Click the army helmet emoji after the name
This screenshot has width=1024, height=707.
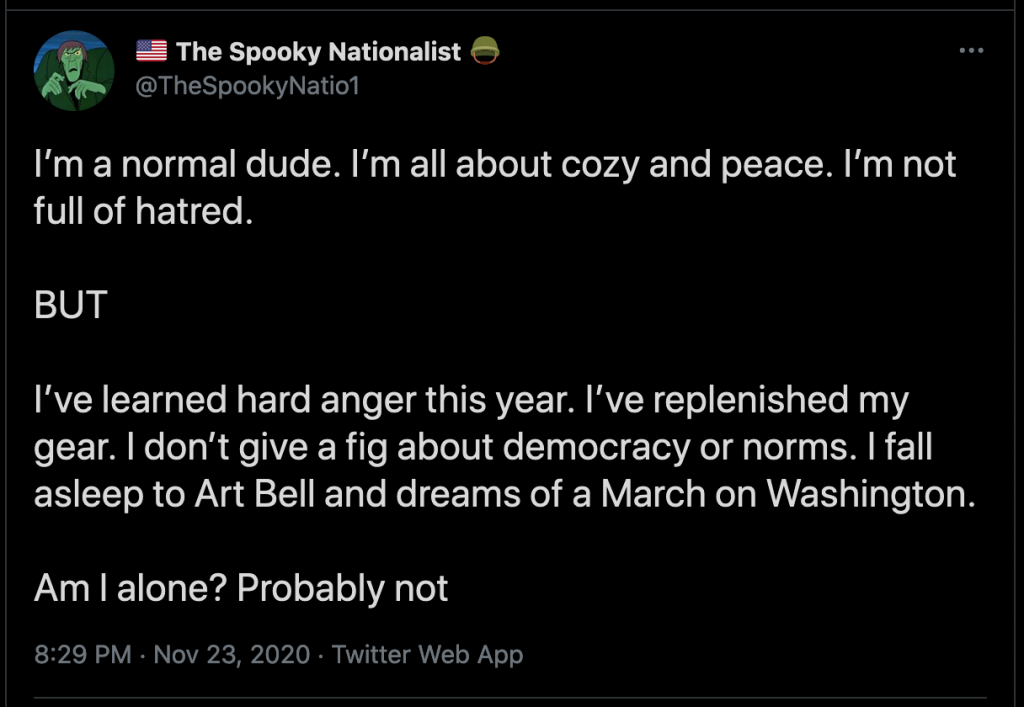[x=485, y=50]
